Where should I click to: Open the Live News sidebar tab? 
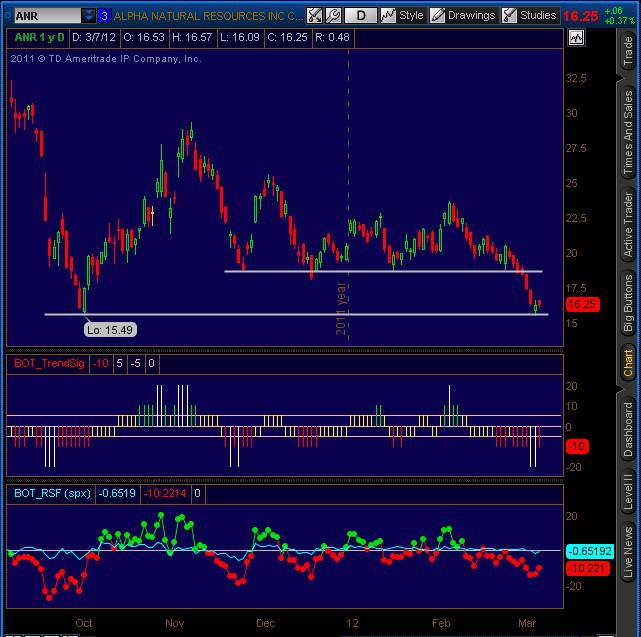pyautogui.click(x=628, y=552)
